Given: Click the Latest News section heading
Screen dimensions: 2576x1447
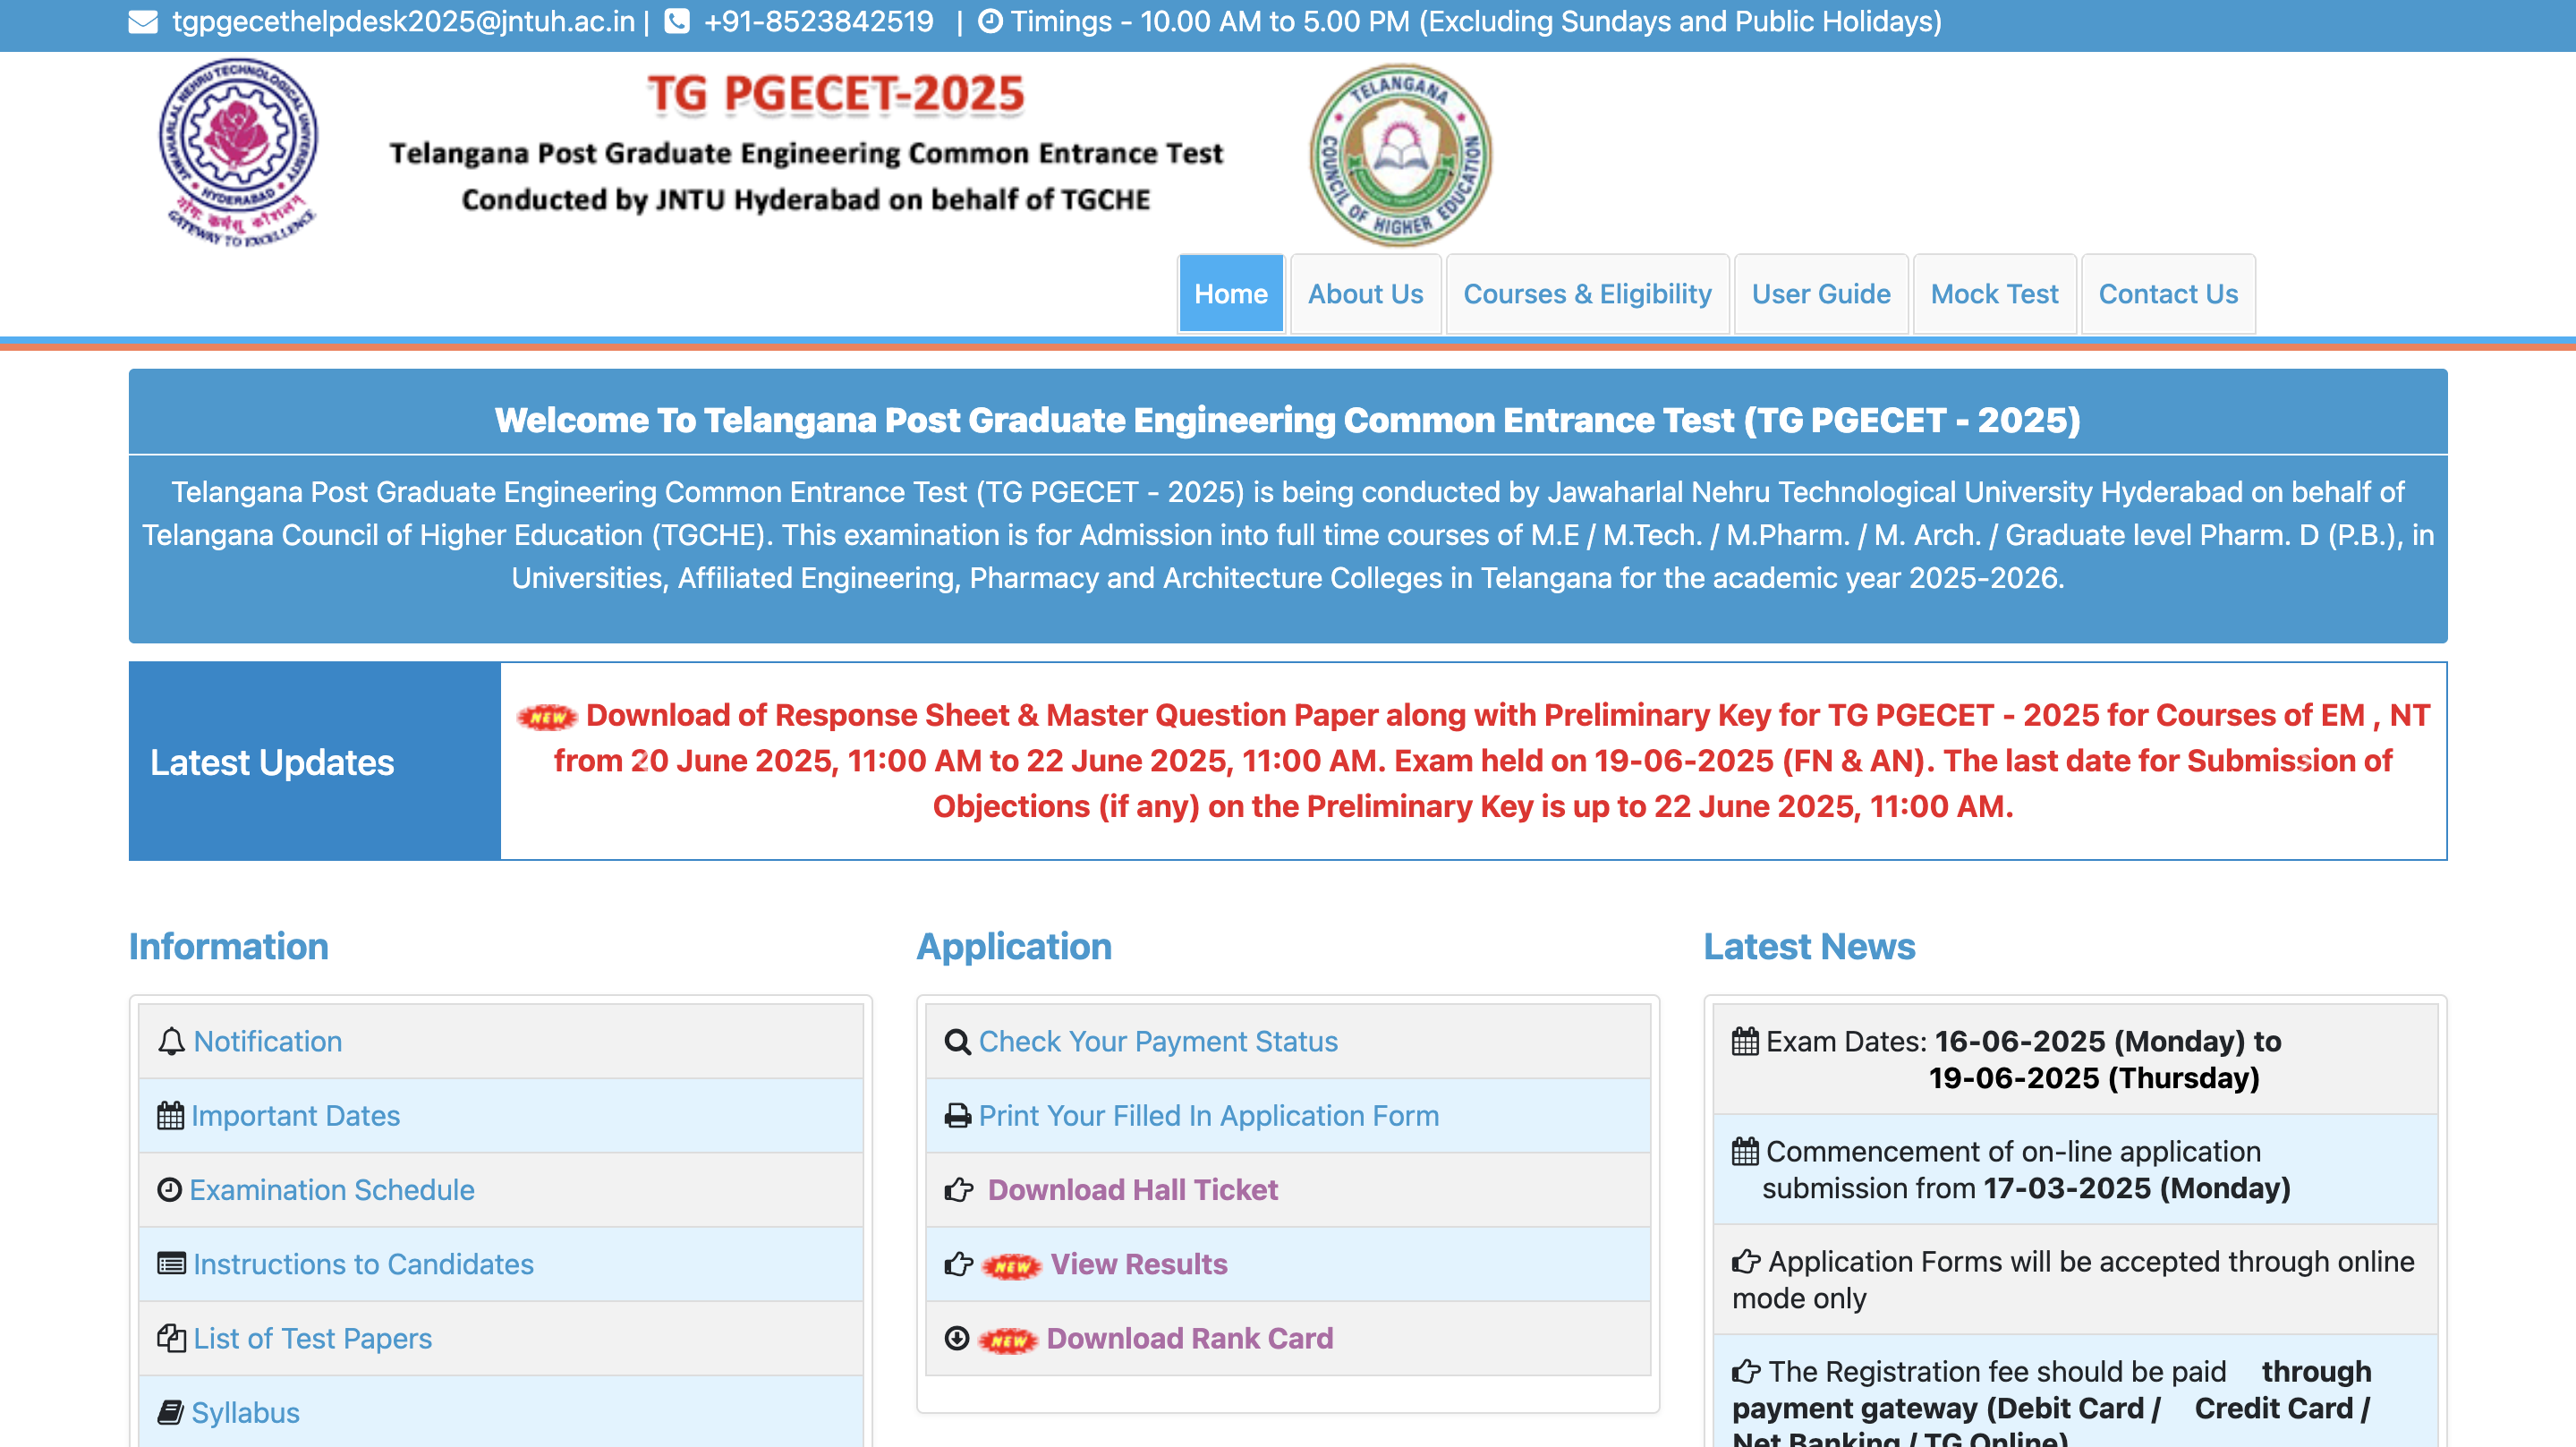Looking at the screenshot, I should [1809, 946].
